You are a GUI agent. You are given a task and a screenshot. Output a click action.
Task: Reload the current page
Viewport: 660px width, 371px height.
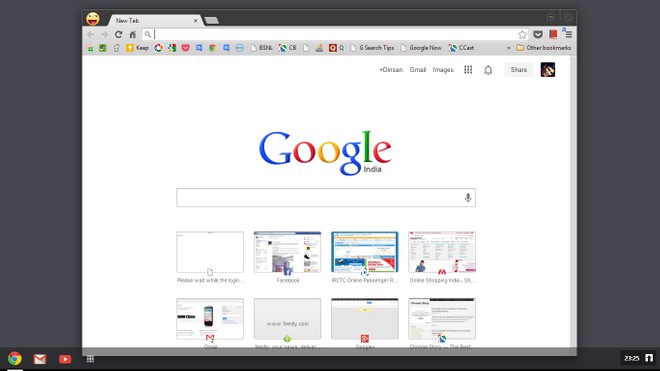(119, 35)
